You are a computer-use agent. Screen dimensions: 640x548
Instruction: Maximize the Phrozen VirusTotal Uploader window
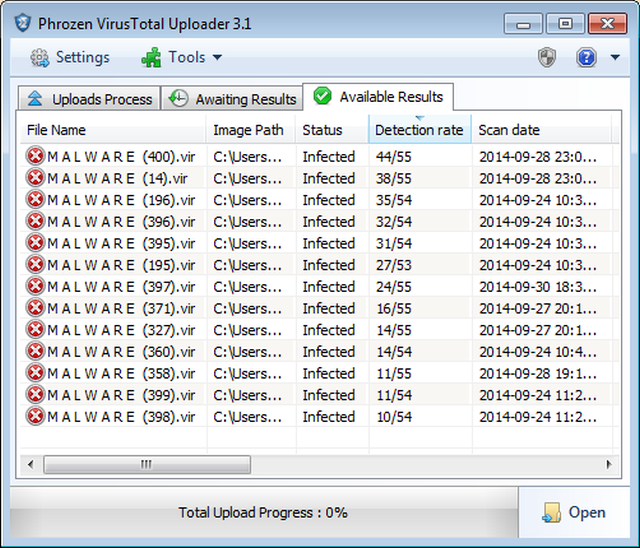(565, 24)
